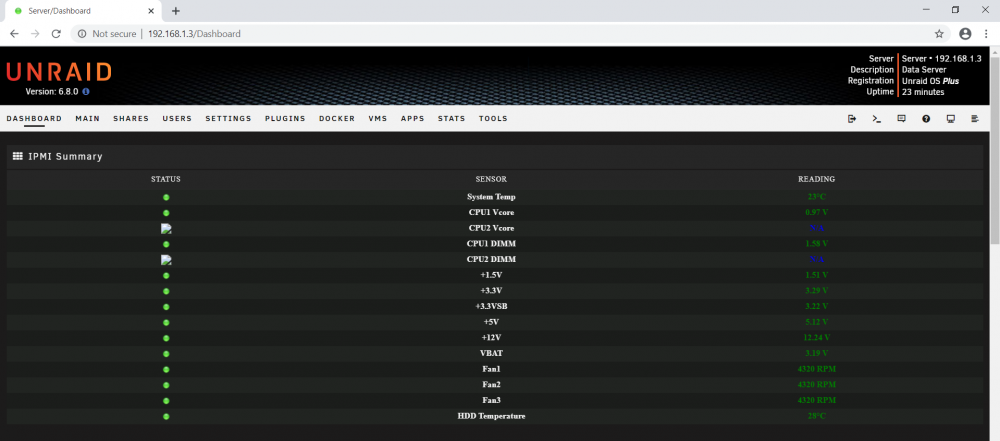This screenshot has height=441, width=1000.
Task: Click the CPU1 Vcore sensor name
Action: 491,213
